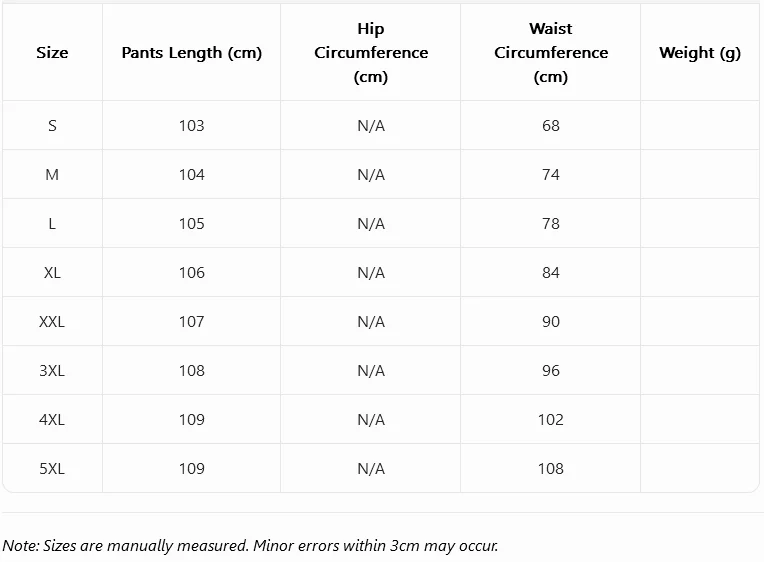Click the Pants Length (cm) header
The width and height of the screenshot is (764, 562).
pyautogui.click(x=191, y=53)
